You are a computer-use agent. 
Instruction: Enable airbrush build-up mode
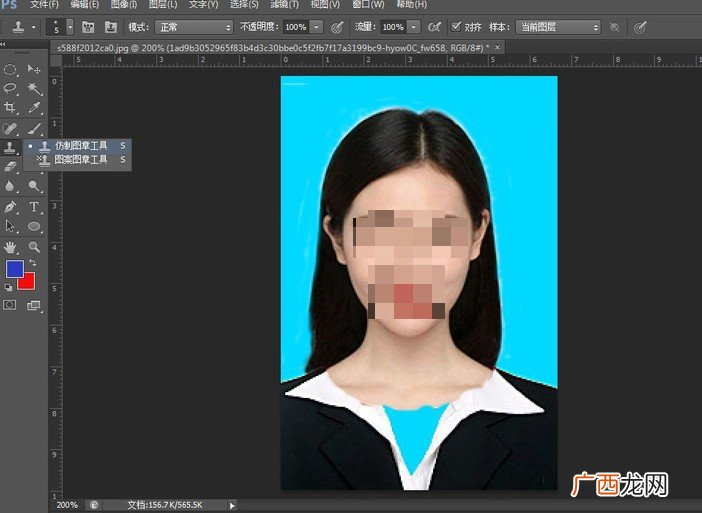pyautogui.click(x=434, y=27)
